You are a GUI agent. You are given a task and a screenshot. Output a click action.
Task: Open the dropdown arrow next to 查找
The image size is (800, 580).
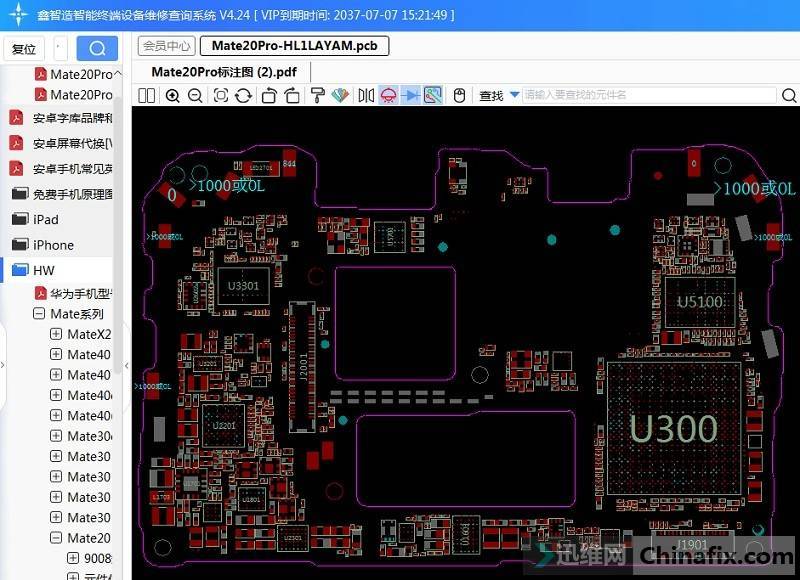pos(514,95)
